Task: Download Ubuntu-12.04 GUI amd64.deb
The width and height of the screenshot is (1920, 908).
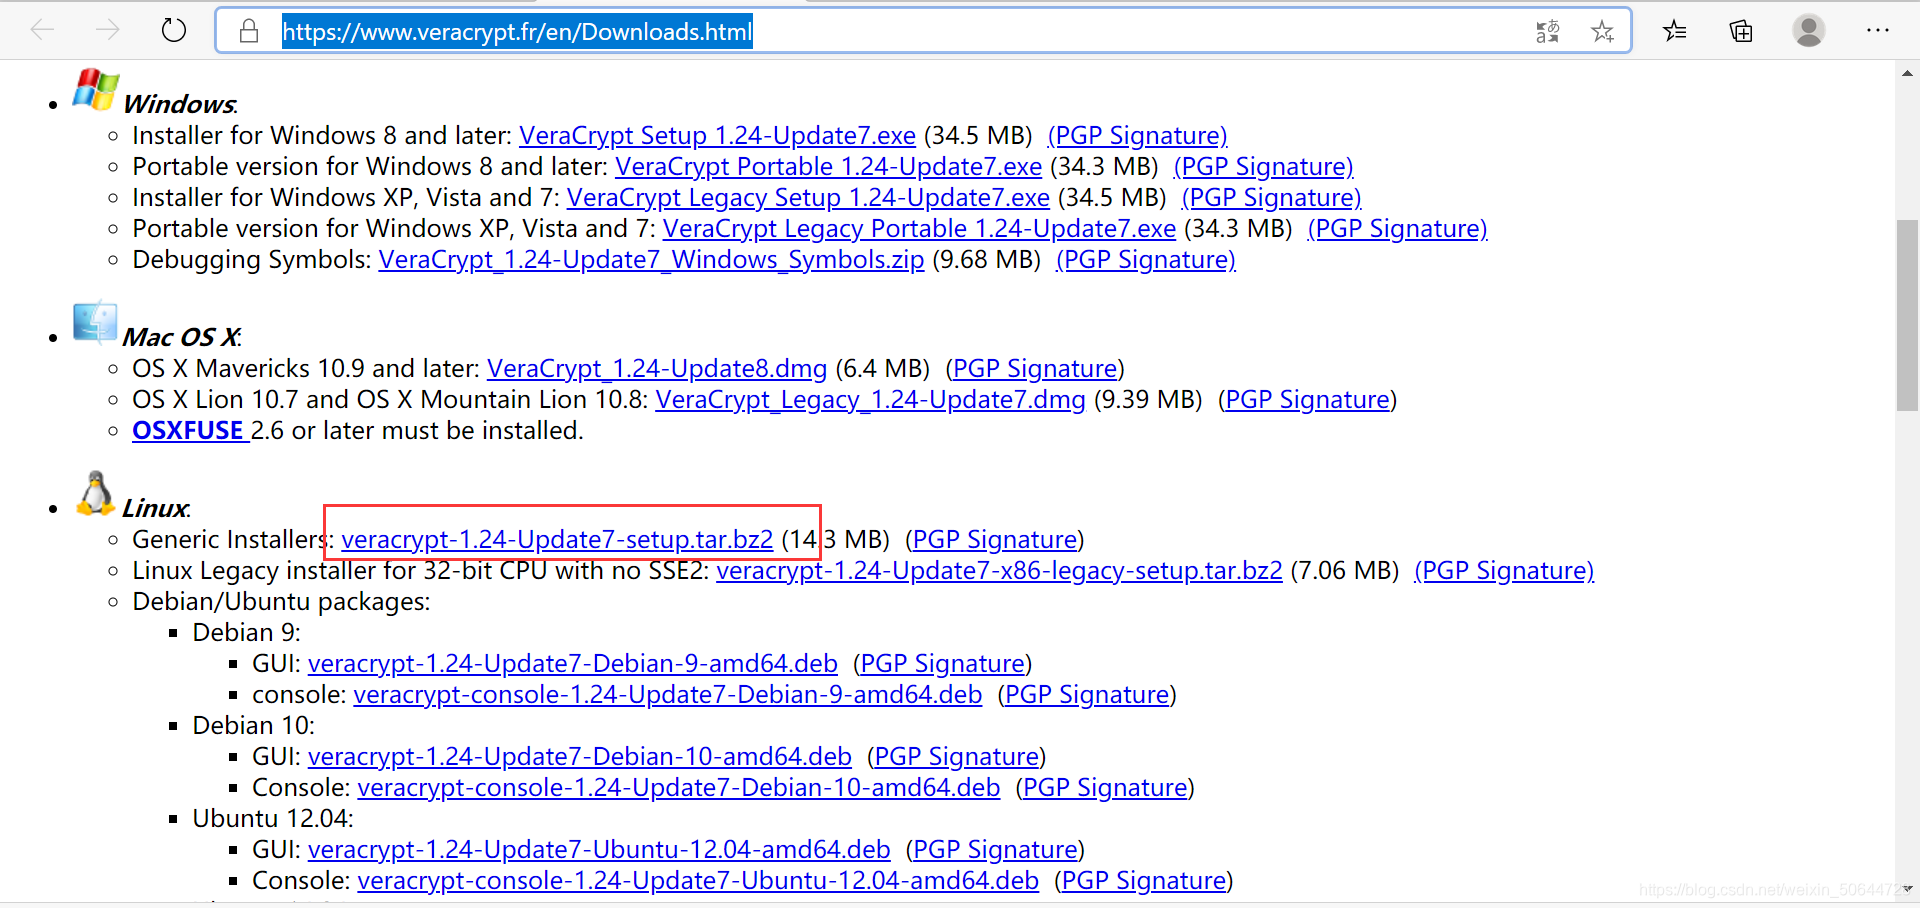Action: (x=599, y=850)
